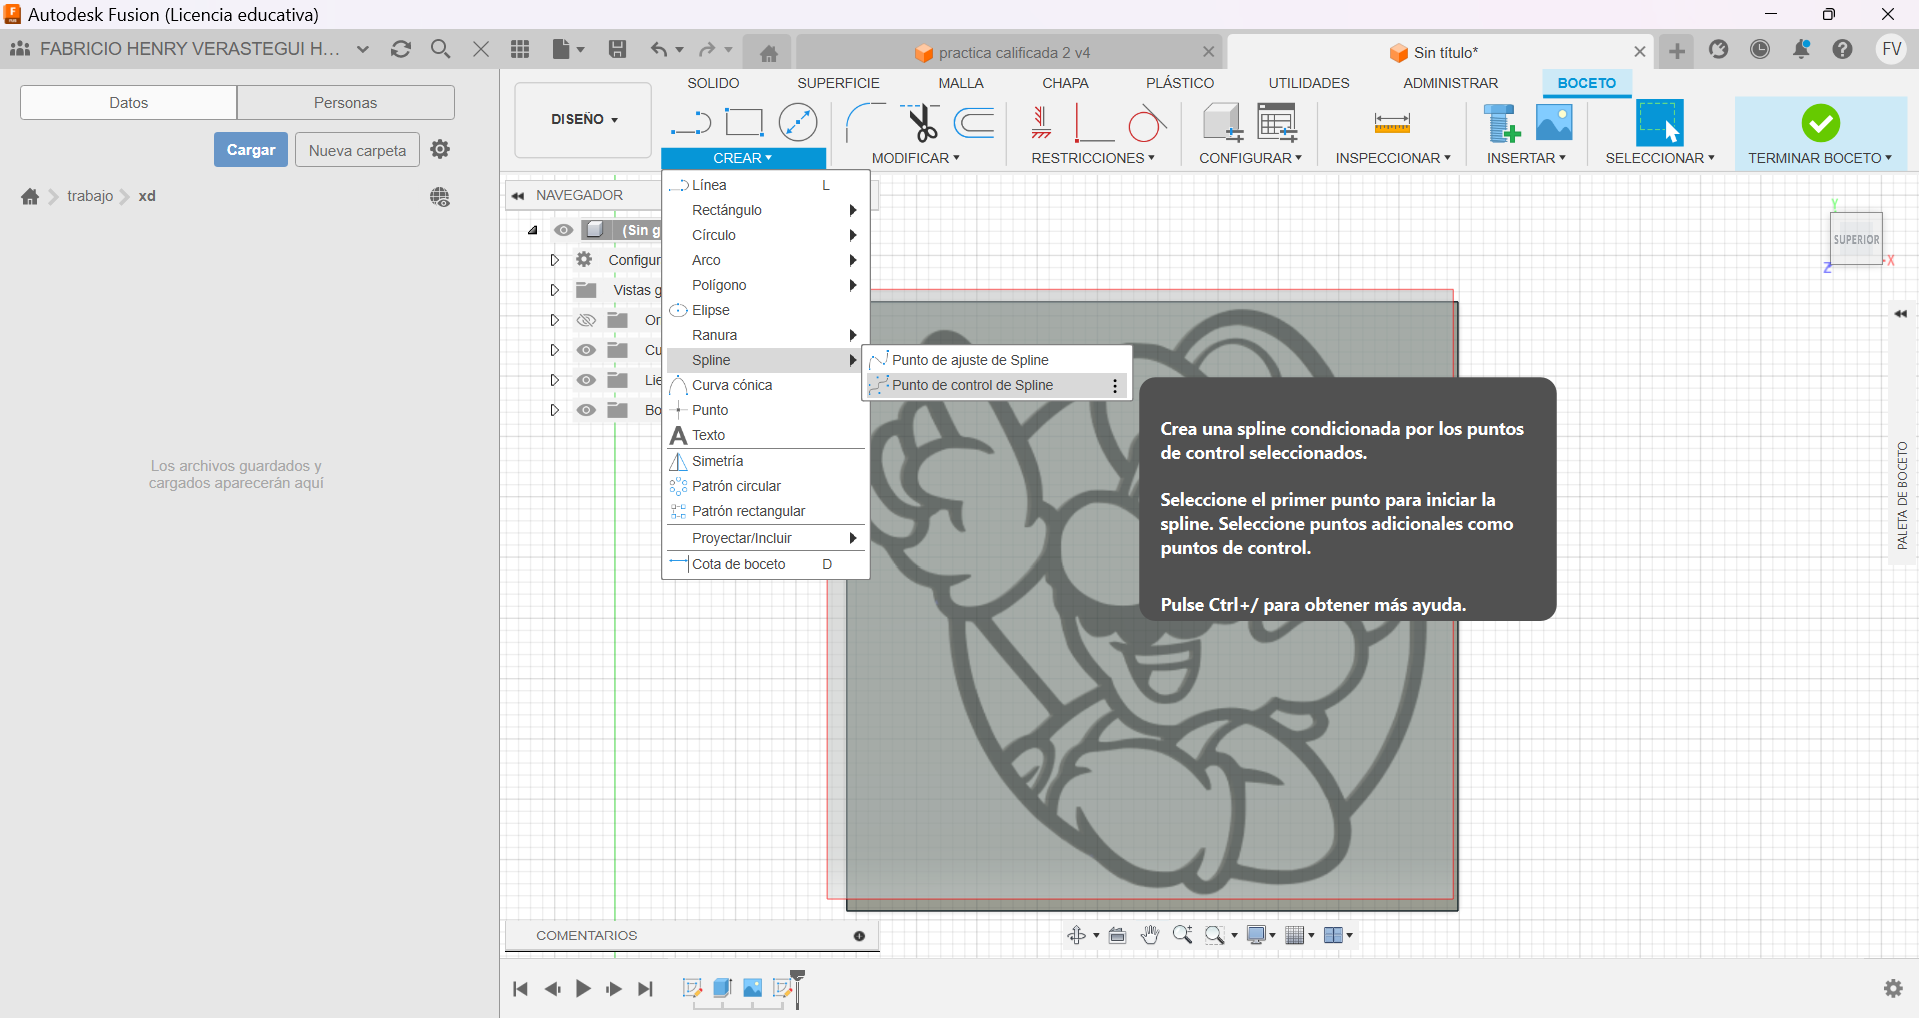Open the RESTRICCIONES dropdown

click(1093, 158)
